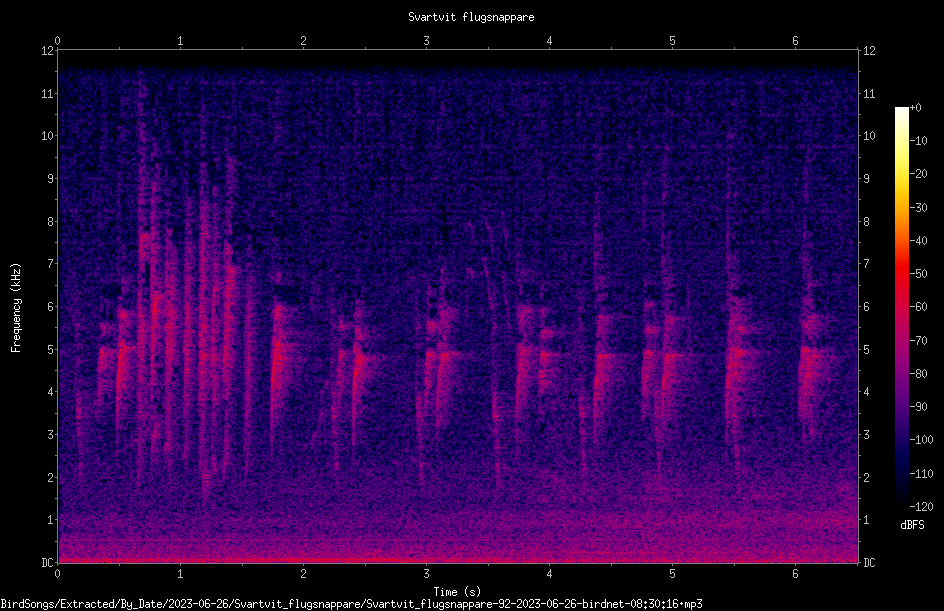This screenshot has height=611, width=944.
Task: Click the "3" tick on the bottom time axis
Action: (426, 574)
